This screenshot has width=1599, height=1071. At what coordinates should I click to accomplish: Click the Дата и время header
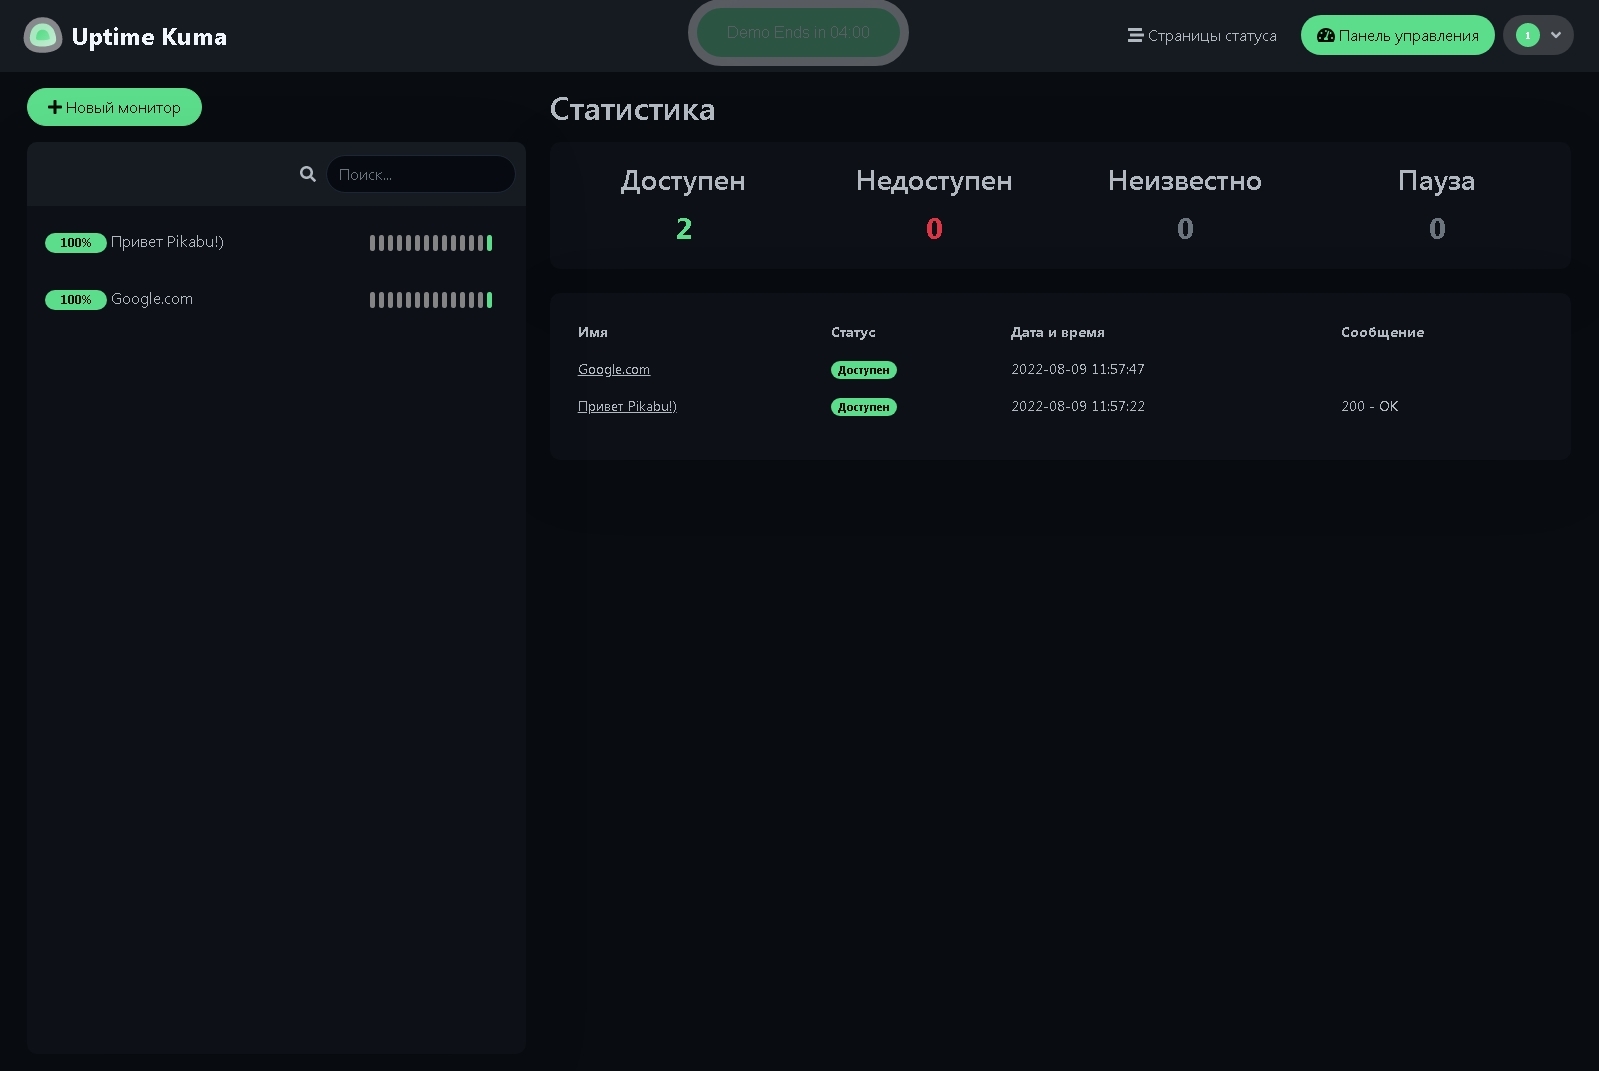[x=1058, y=332]
